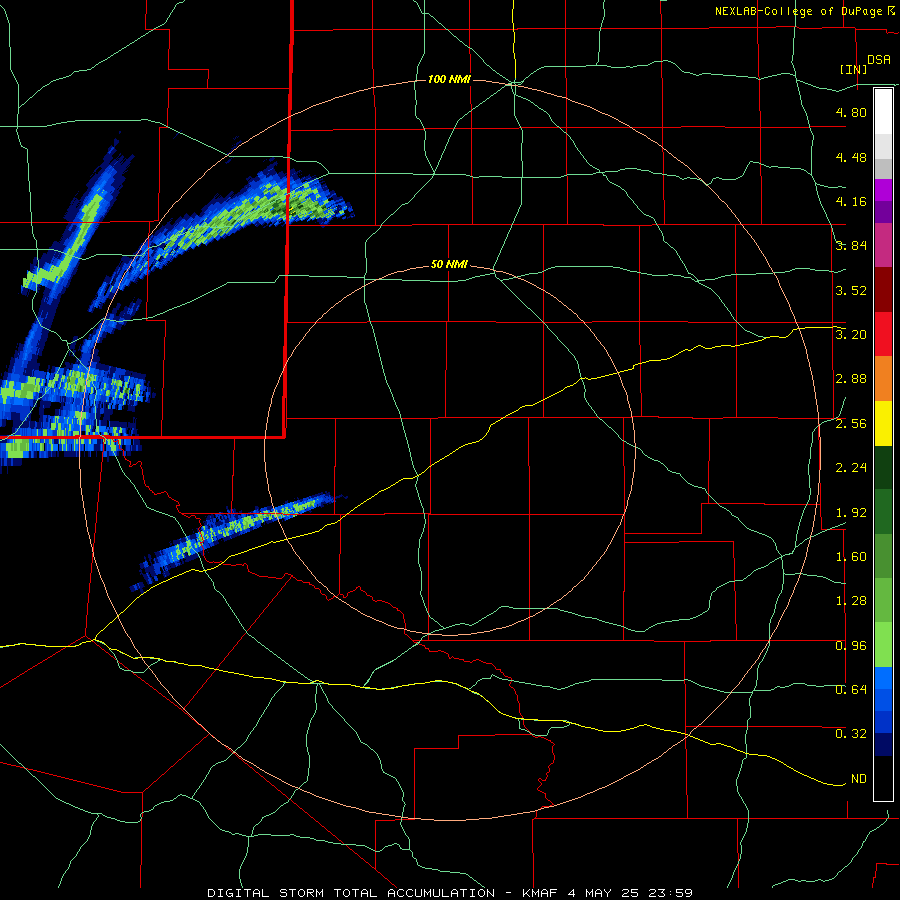Viewport: 900px width, 900px height.
Task: Select the '1.60' legend value
Action: [x=851, y=557]
